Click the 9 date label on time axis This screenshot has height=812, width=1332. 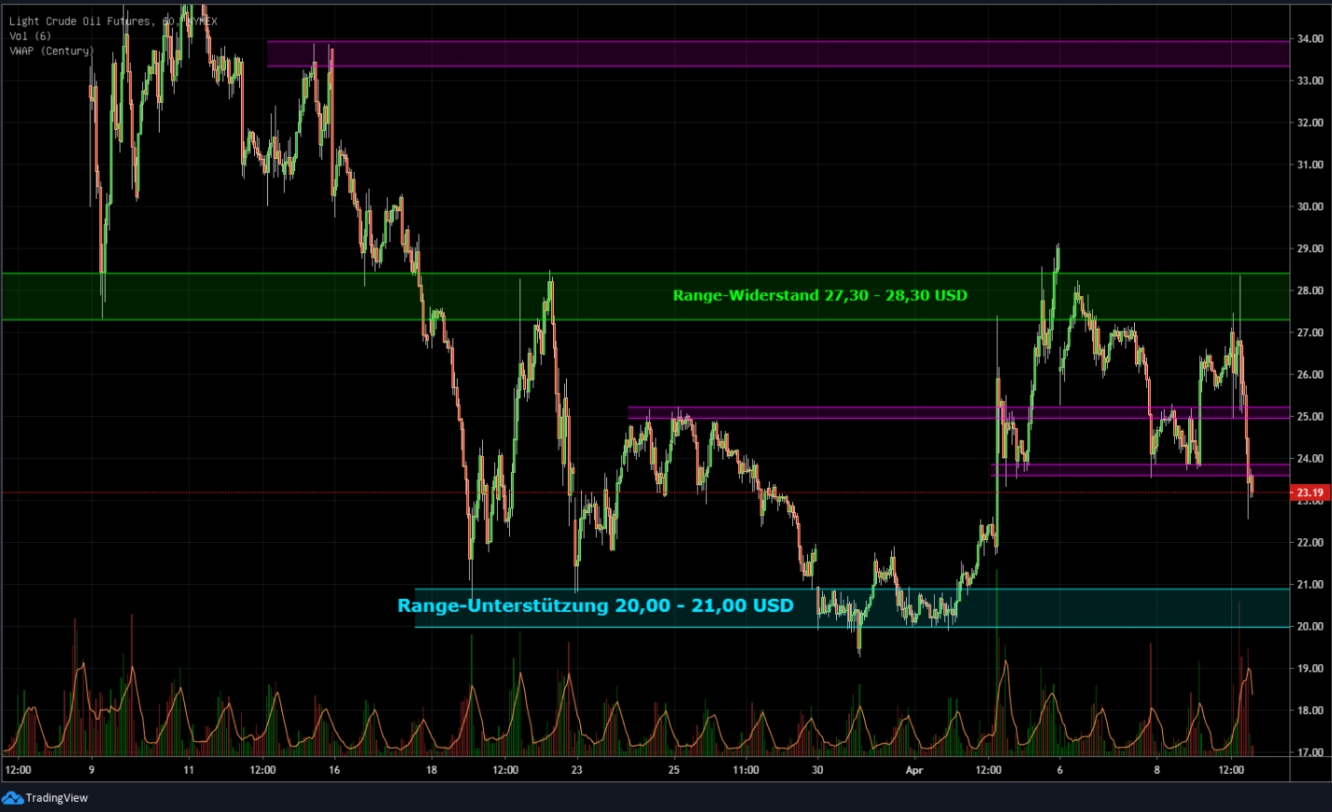coord(91,771)
